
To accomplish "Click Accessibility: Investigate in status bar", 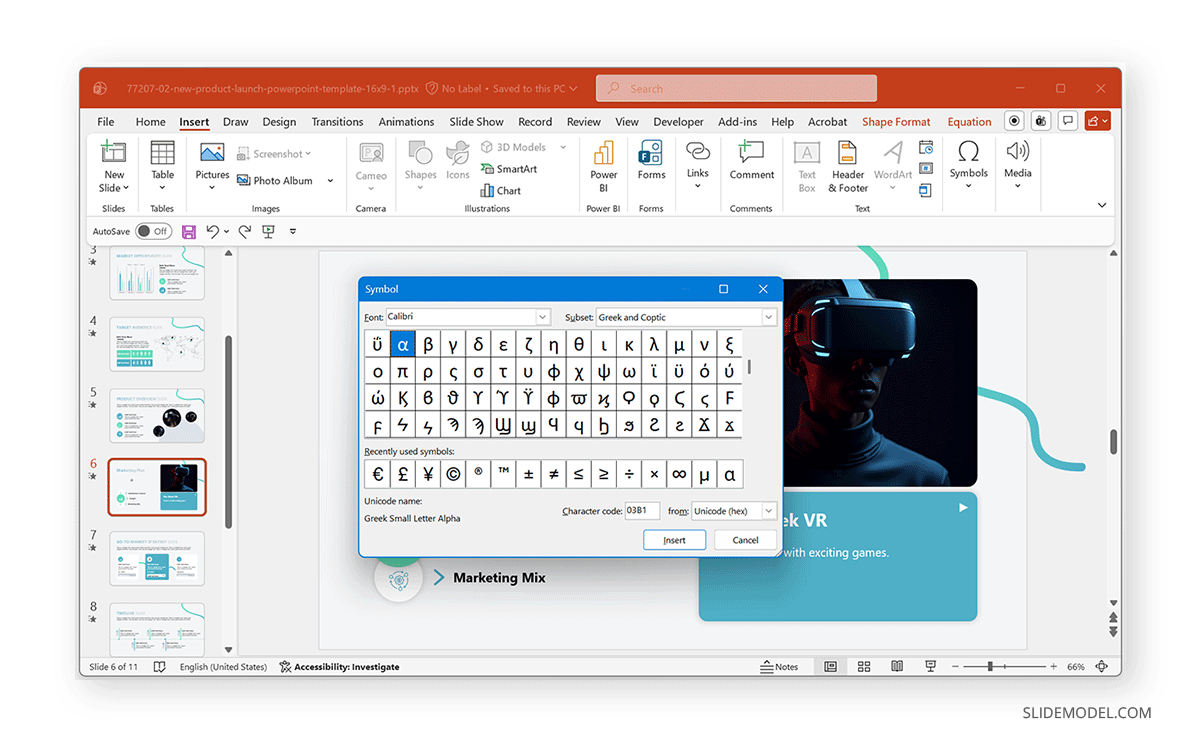I will (x=339, y=667).
